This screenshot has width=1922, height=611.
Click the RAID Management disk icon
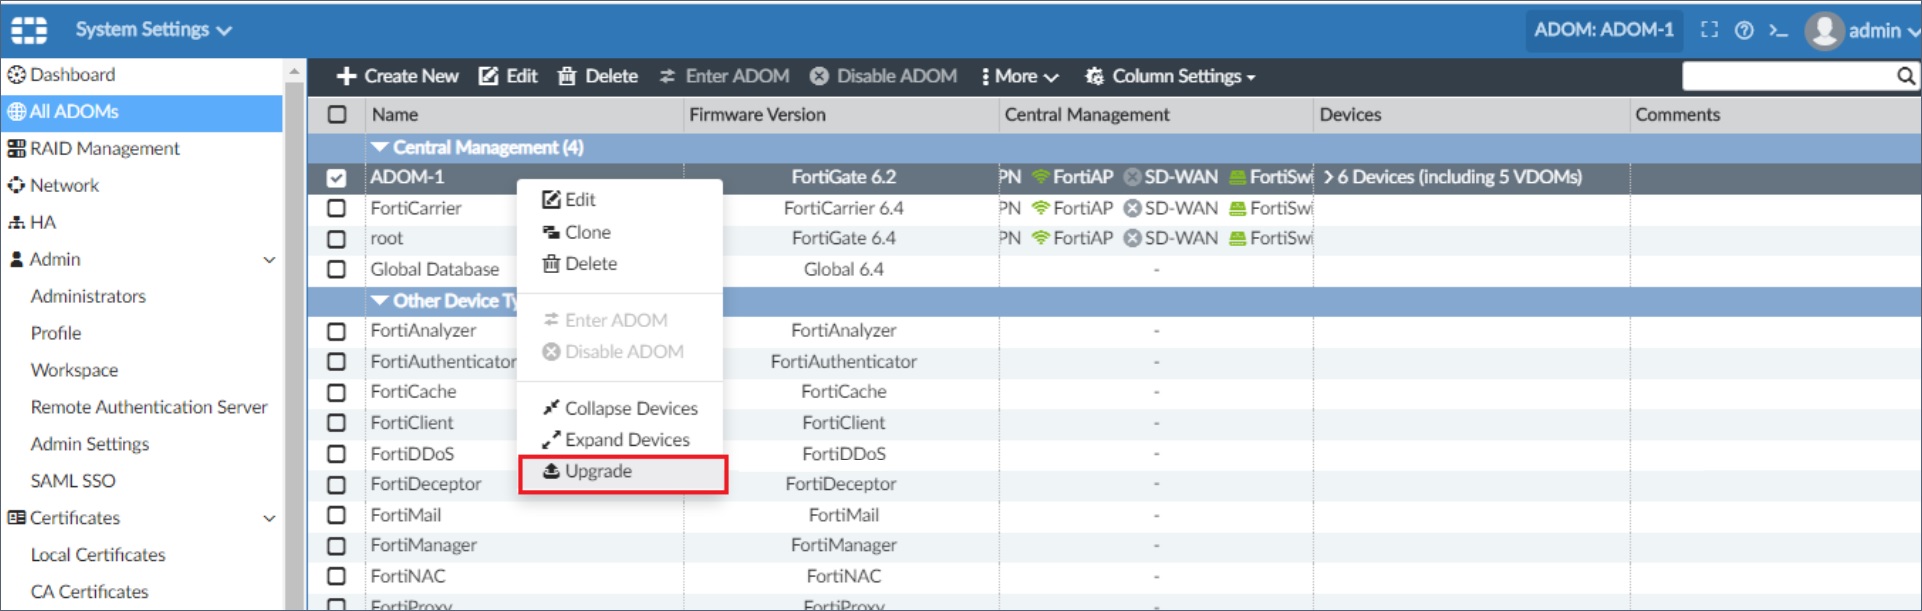17,149
